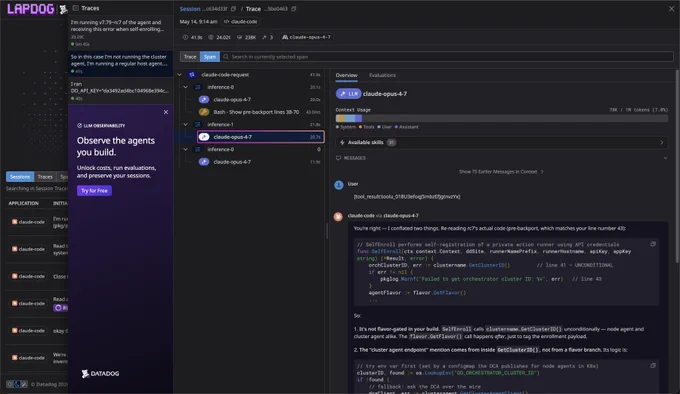Switch search scope to Trace
The height and width of the screenshot is (394, 680).
[x=190, y=57]
